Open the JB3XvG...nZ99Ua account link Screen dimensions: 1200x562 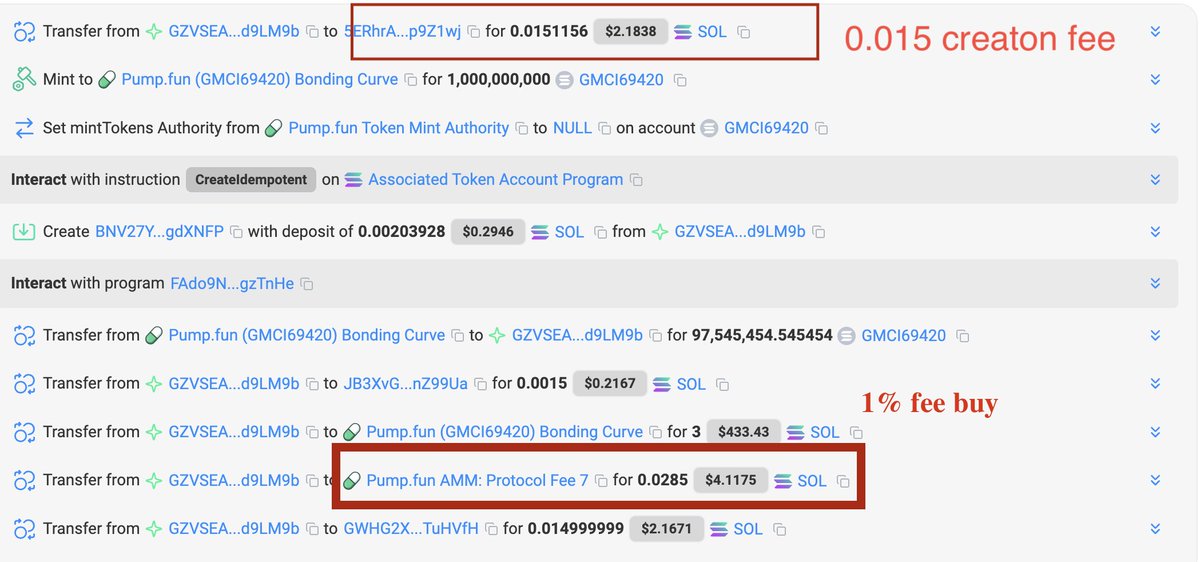[x=406, y=384]
